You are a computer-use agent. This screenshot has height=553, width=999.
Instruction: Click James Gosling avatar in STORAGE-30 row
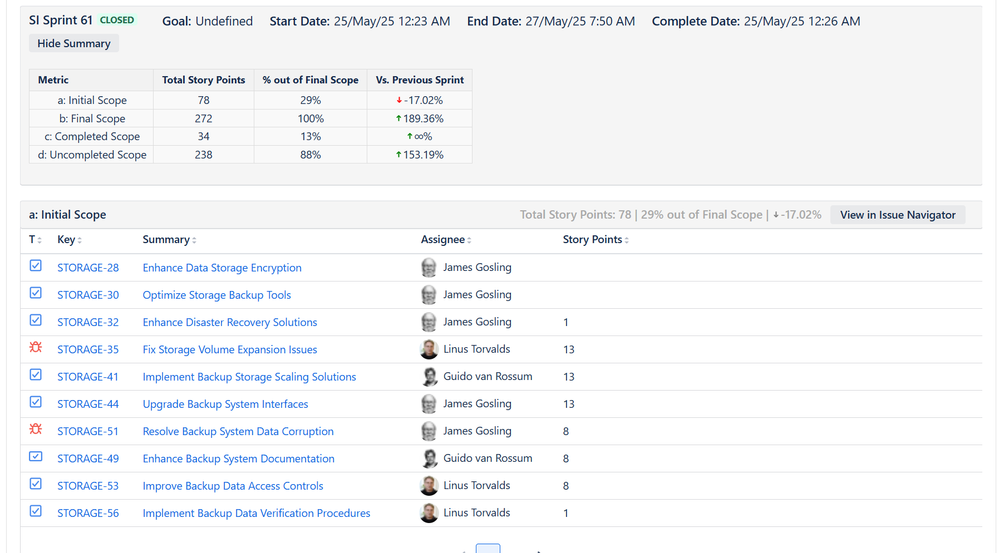pos(429,295)
